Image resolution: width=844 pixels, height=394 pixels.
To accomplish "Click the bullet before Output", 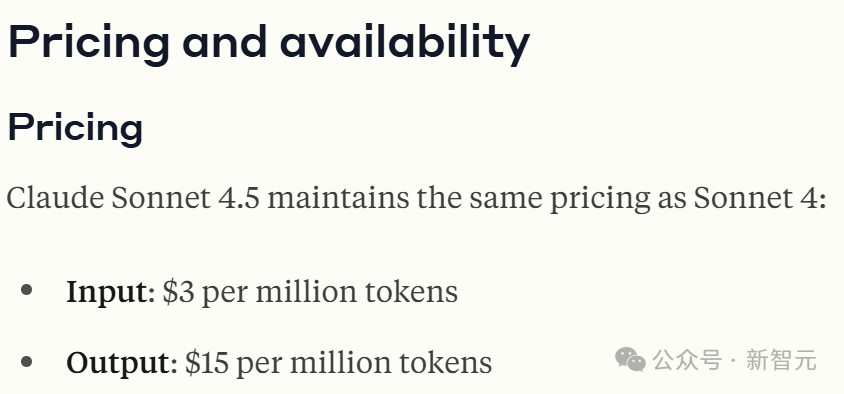I will click(26, 361).
